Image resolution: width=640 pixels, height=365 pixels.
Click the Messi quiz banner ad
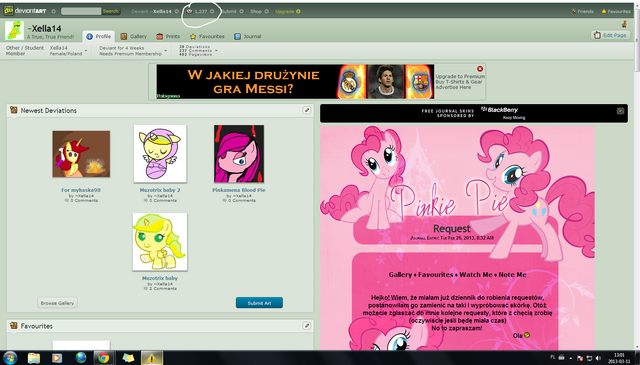click(x=295, y=82)
